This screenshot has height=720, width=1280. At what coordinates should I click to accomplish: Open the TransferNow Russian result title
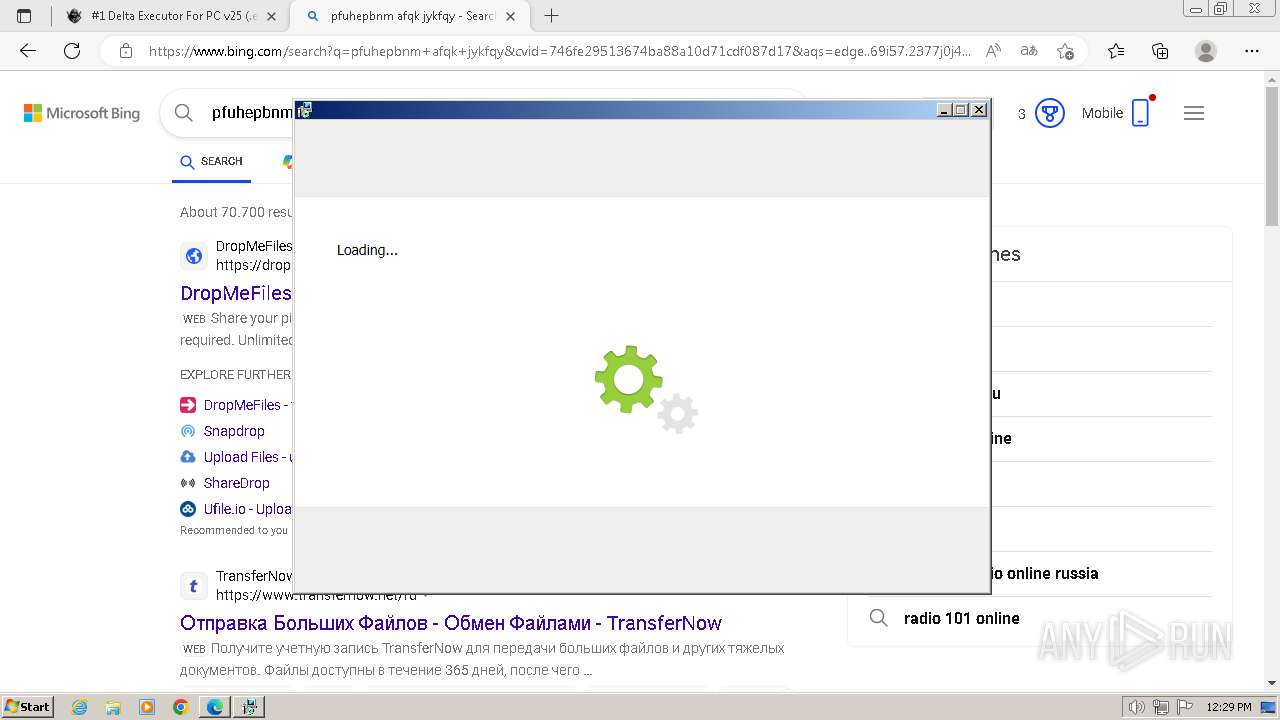coord(451,623)
